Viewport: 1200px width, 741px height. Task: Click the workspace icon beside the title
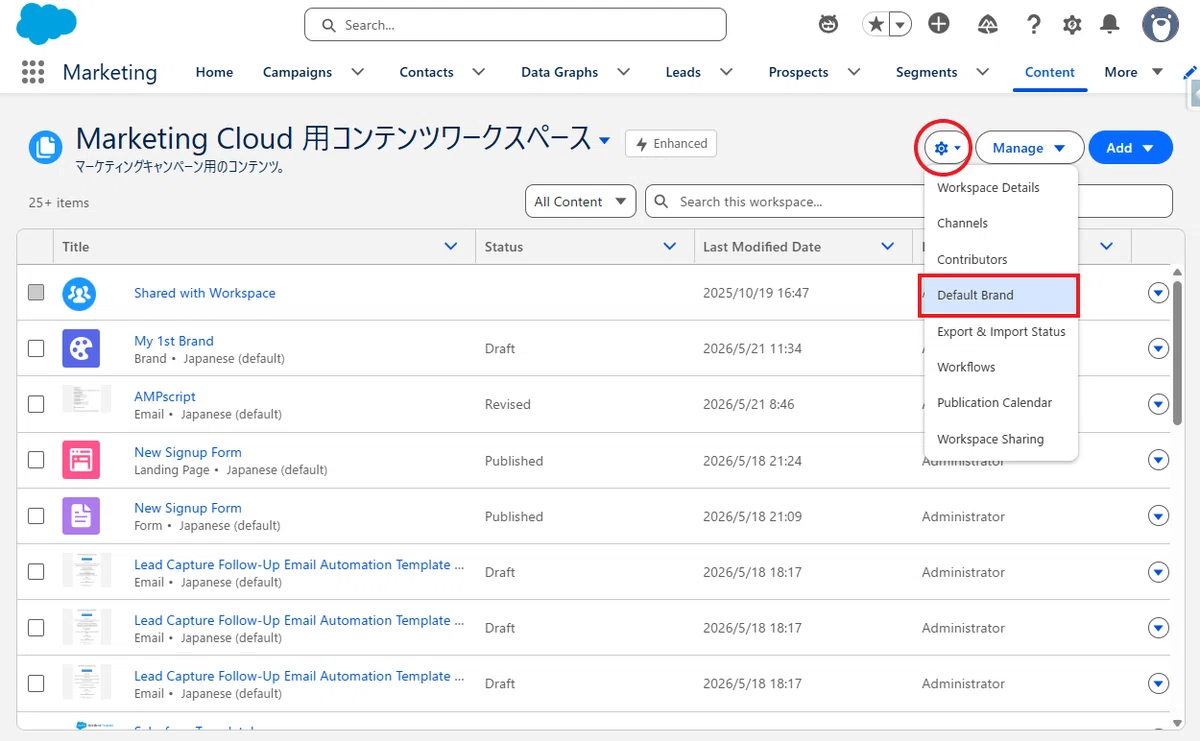pyautogui.click(x=46, y=148)
